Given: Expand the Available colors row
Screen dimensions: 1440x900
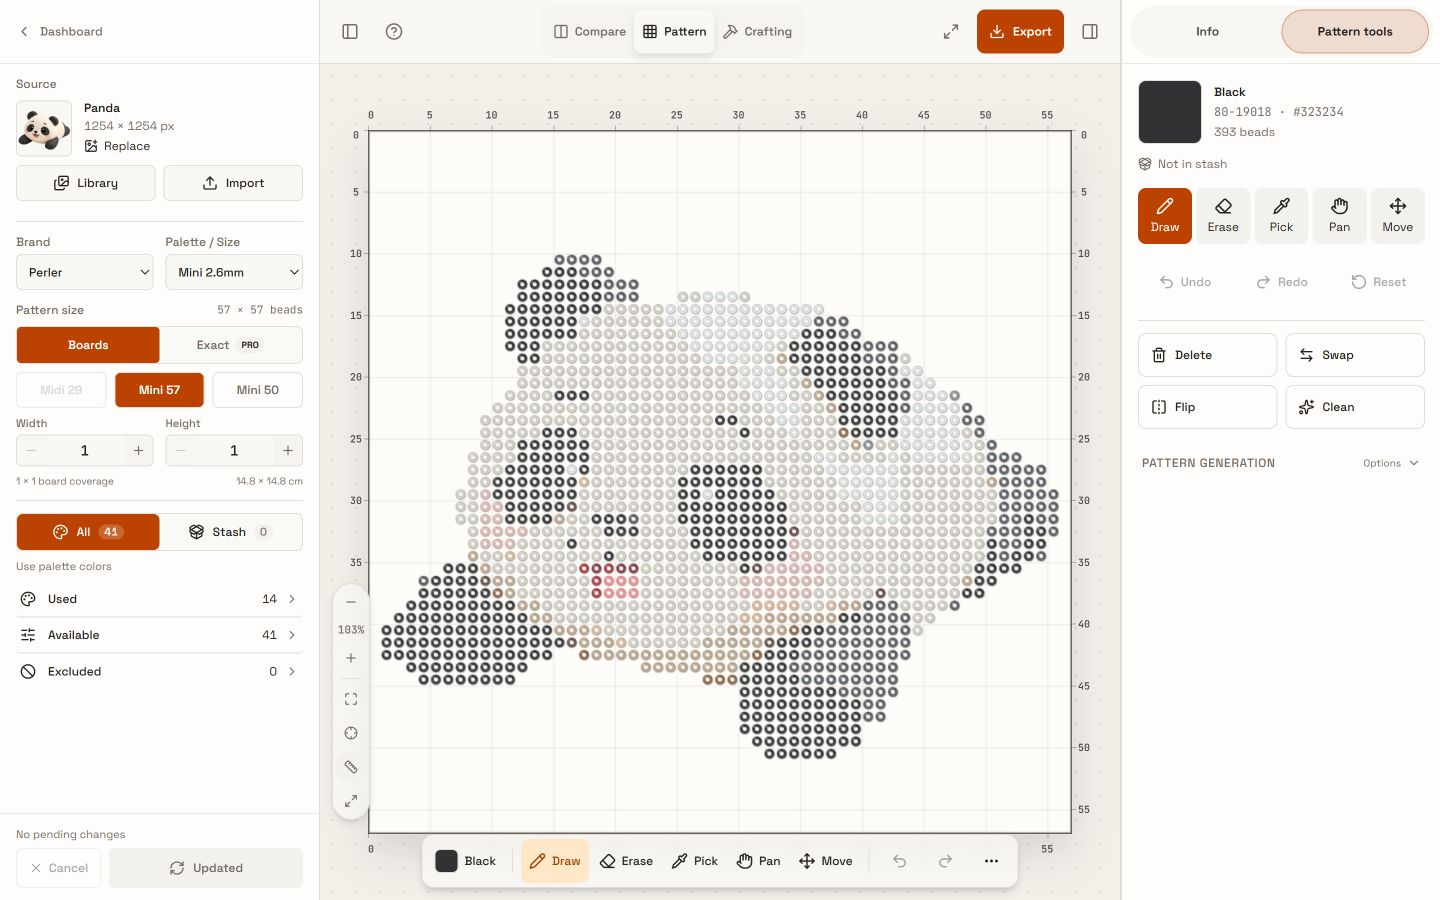Looking at the screenshot, I should tap(159, 635).
